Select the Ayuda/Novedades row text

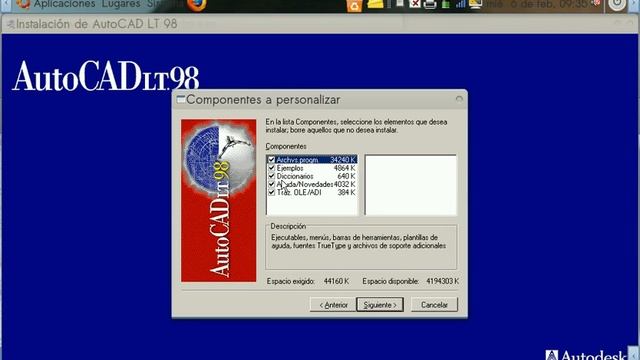pyautogui.click(x=305, y=184)
